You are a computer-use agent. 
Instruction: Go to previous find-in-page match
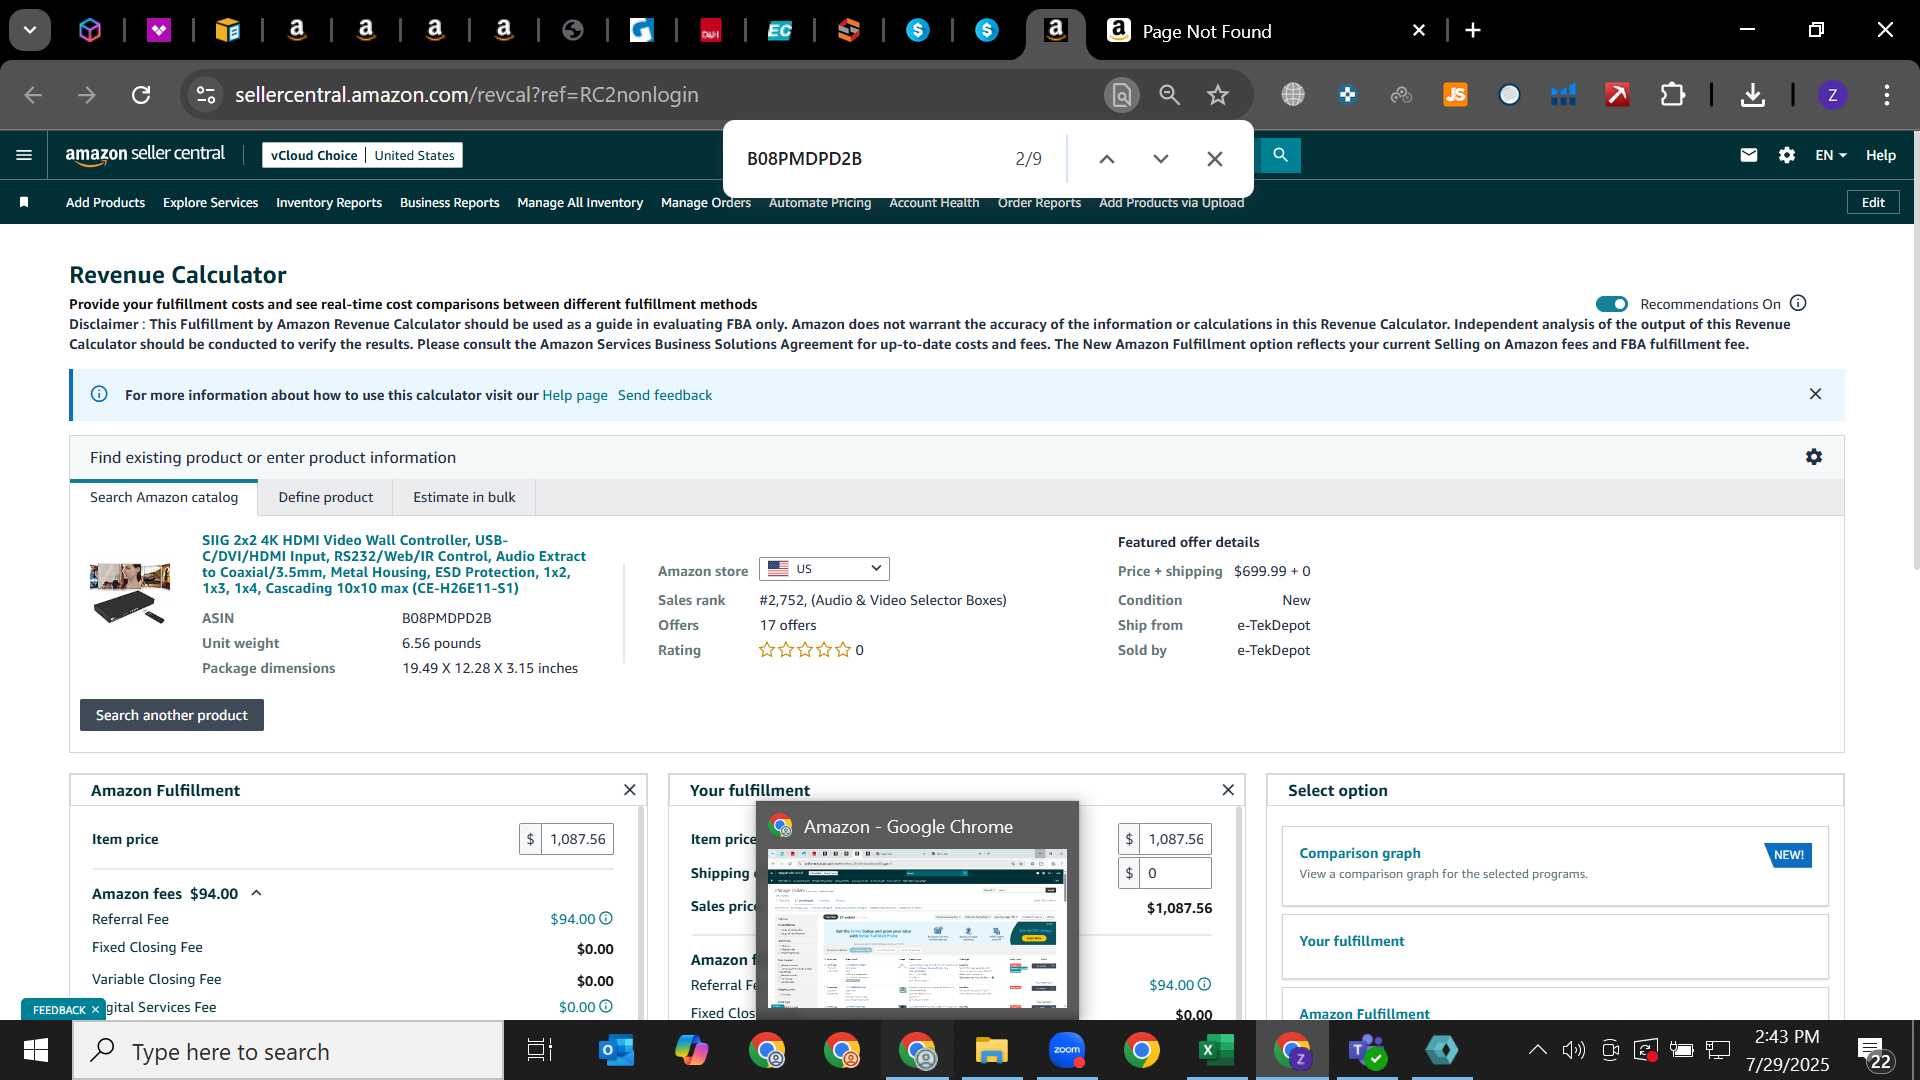(1106, 159)
